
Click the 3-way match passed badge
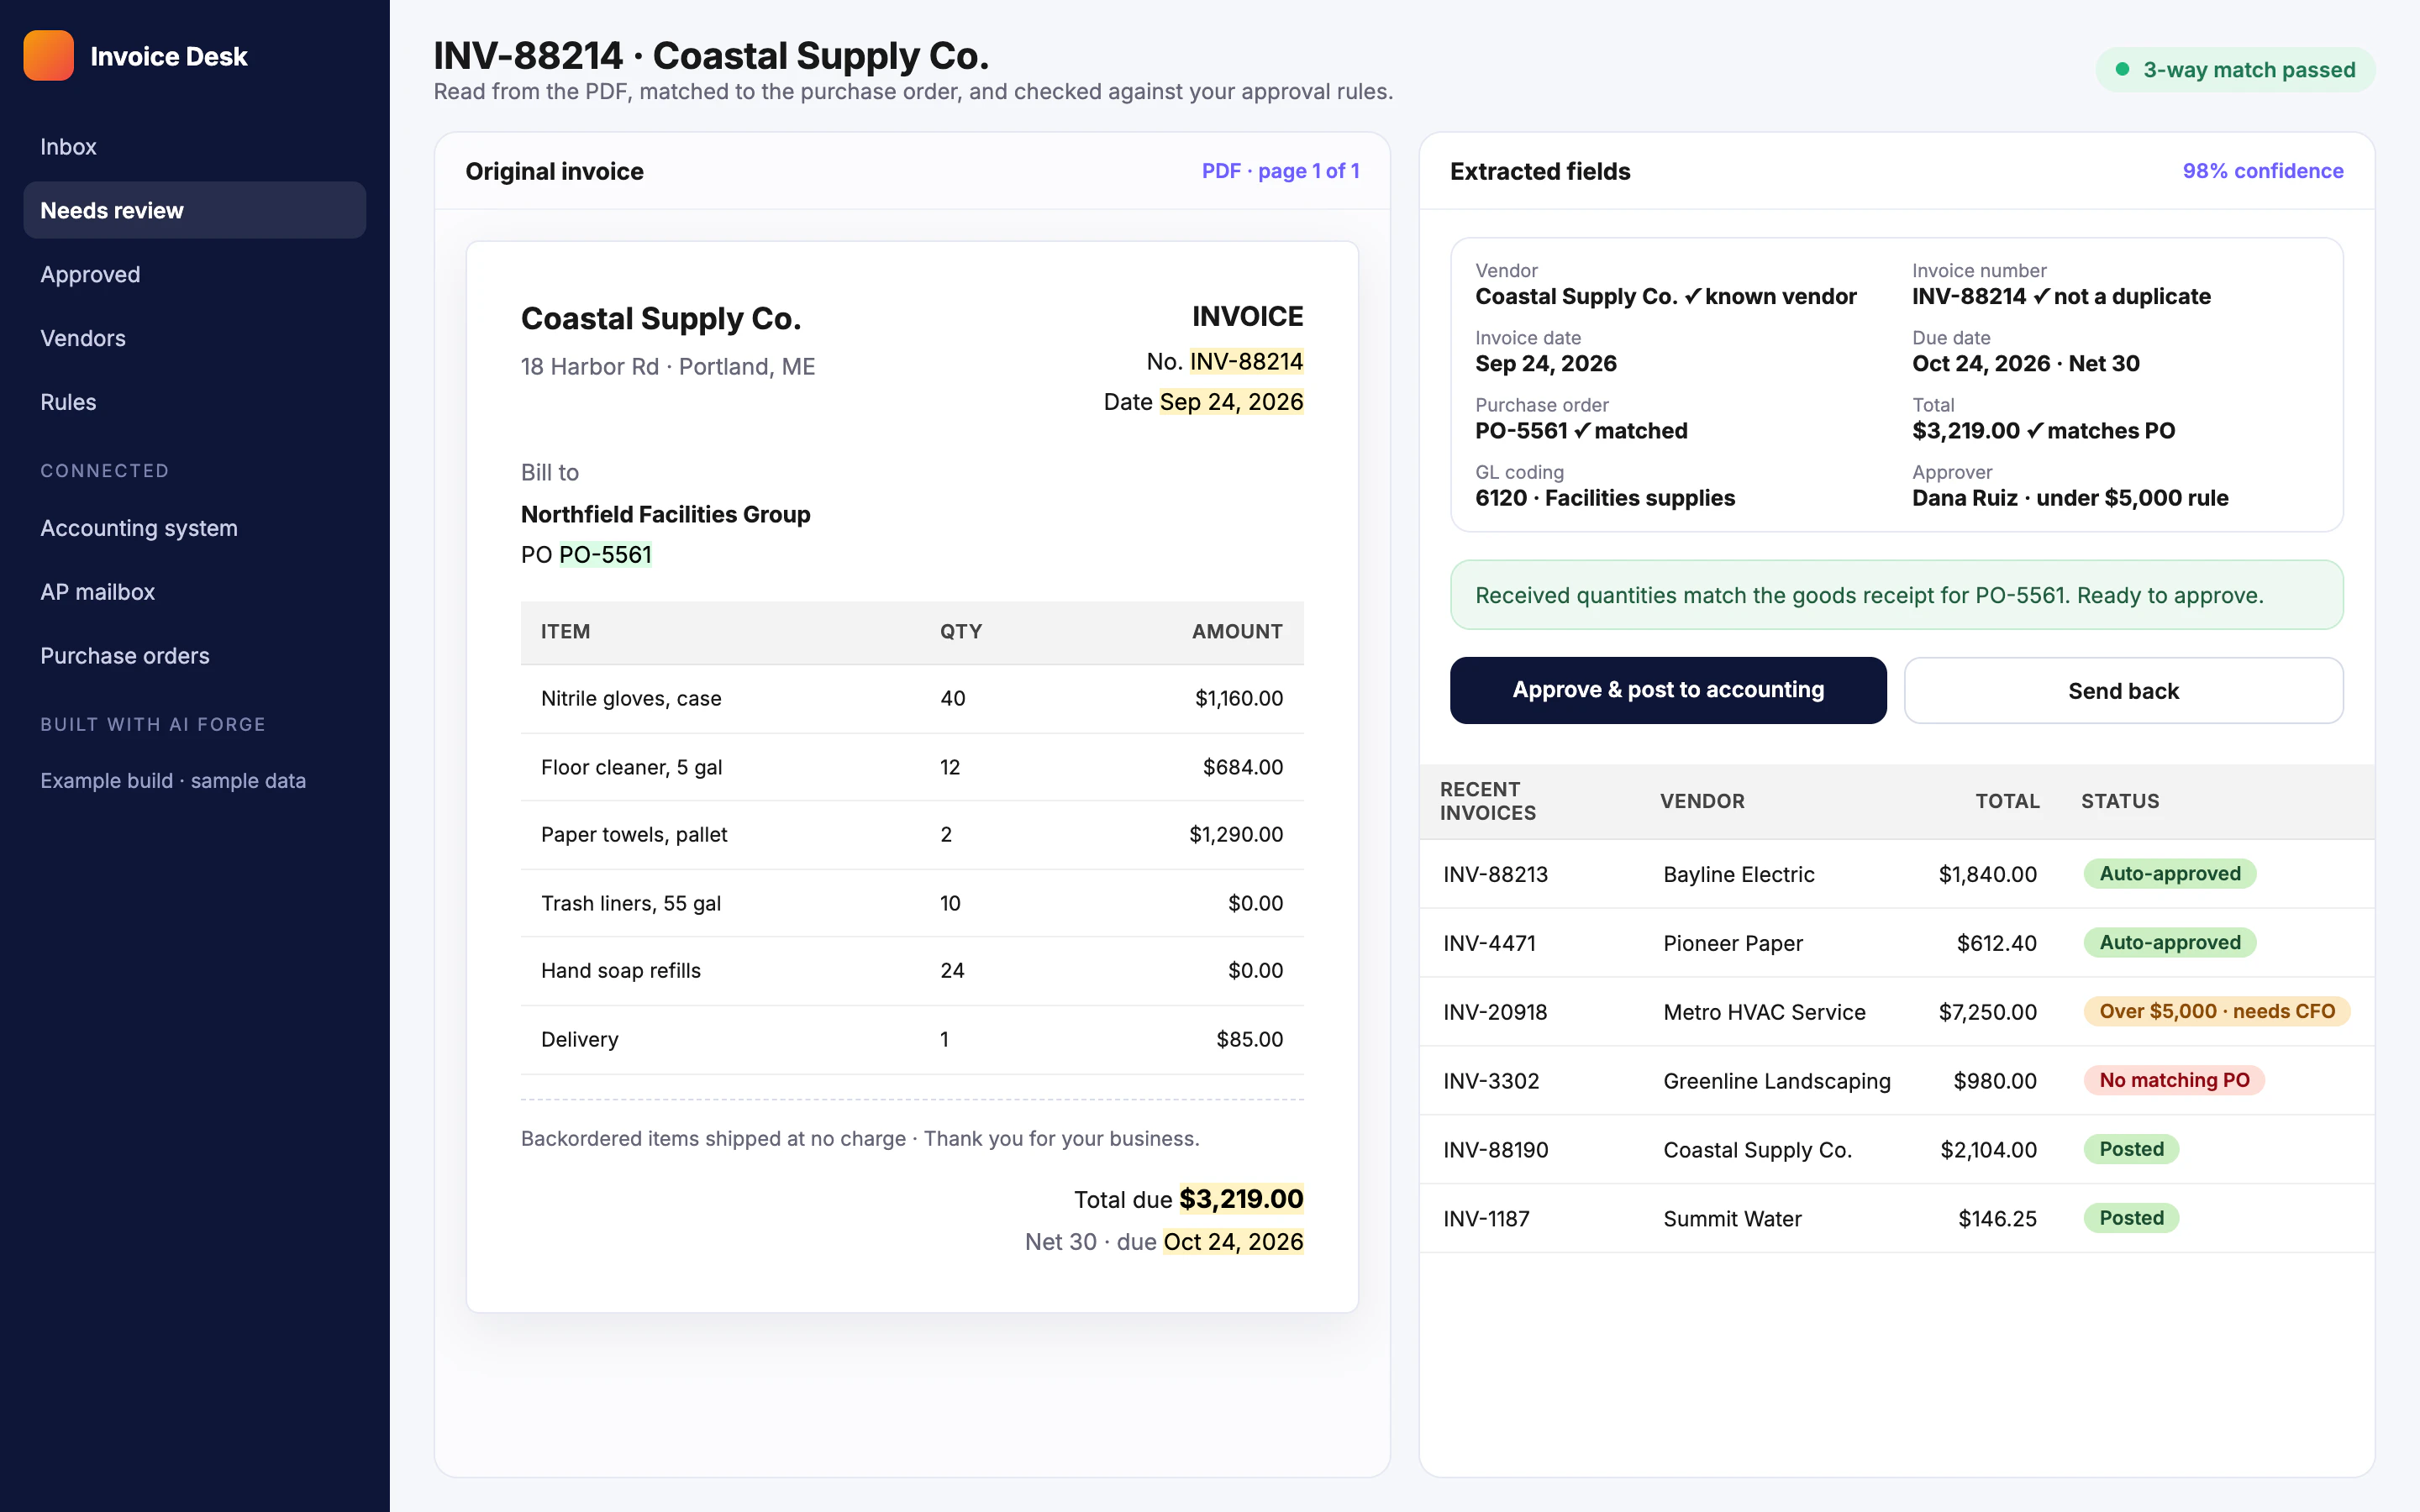pyautogui.click(x=2235, y=70)
